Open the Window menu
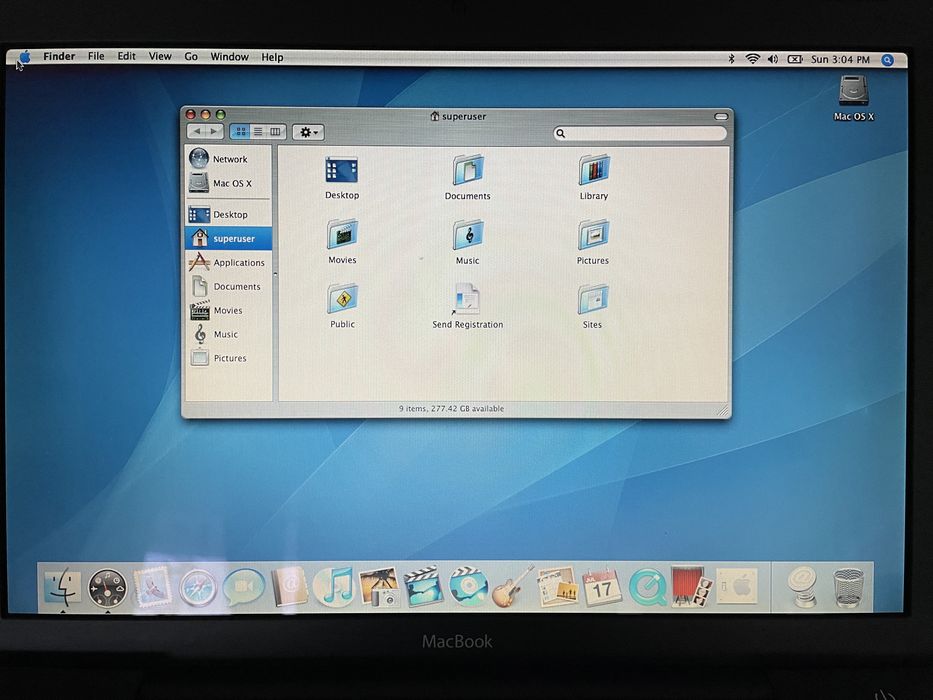The width and height of the screenshot is (933, 700). (229, 57)
